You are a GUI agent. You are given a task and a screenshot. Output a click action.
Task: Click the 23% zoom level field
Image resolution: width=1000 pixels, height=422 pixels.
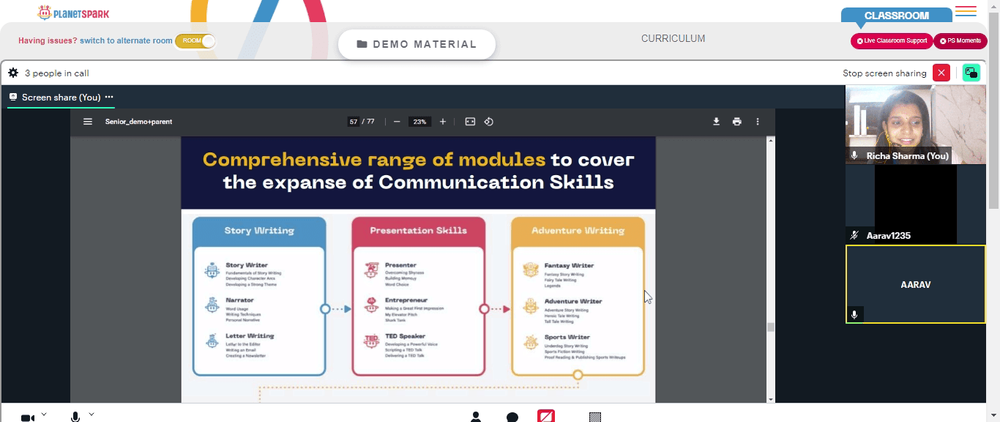(x=419, y=122)
